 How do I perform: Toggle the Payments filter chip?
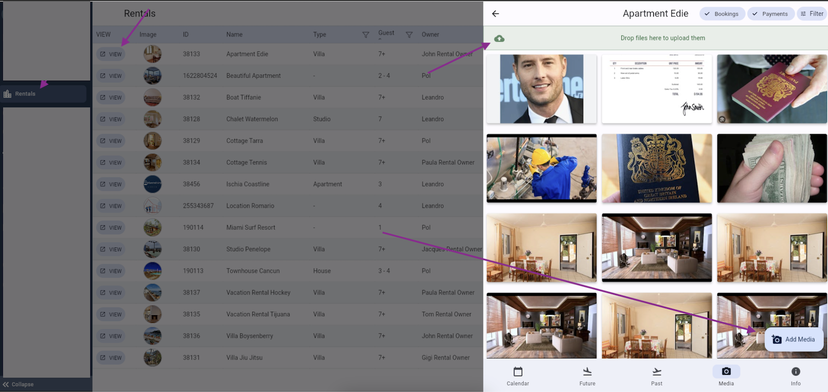tap(771, 14)
